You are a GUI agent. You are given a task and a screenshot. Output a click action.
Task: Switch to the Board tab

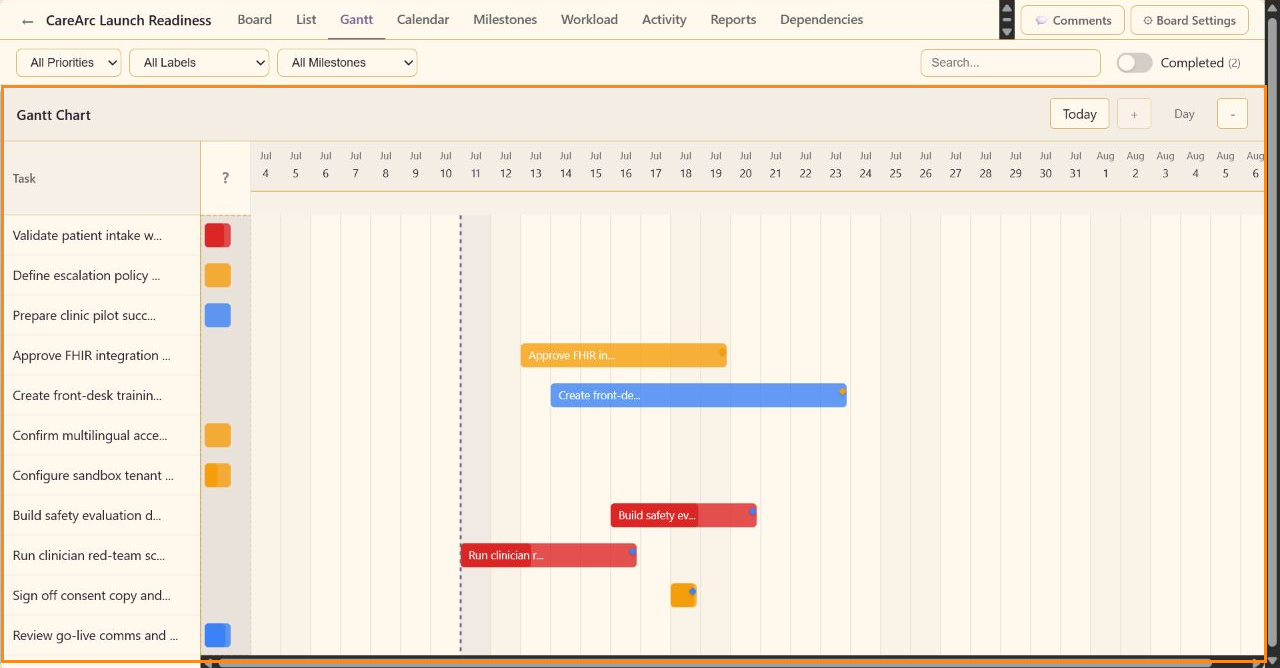(255, 20)
